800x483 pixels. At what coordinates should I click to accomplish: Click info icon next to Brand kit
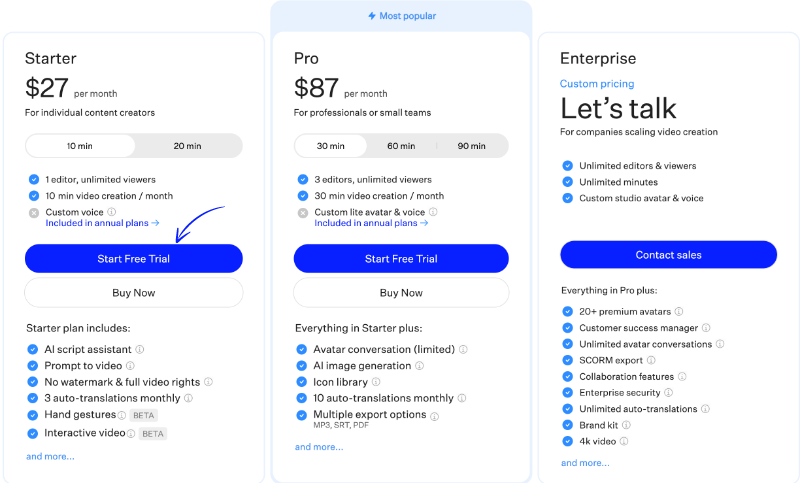pyautogui.click(x=627, y=425)
